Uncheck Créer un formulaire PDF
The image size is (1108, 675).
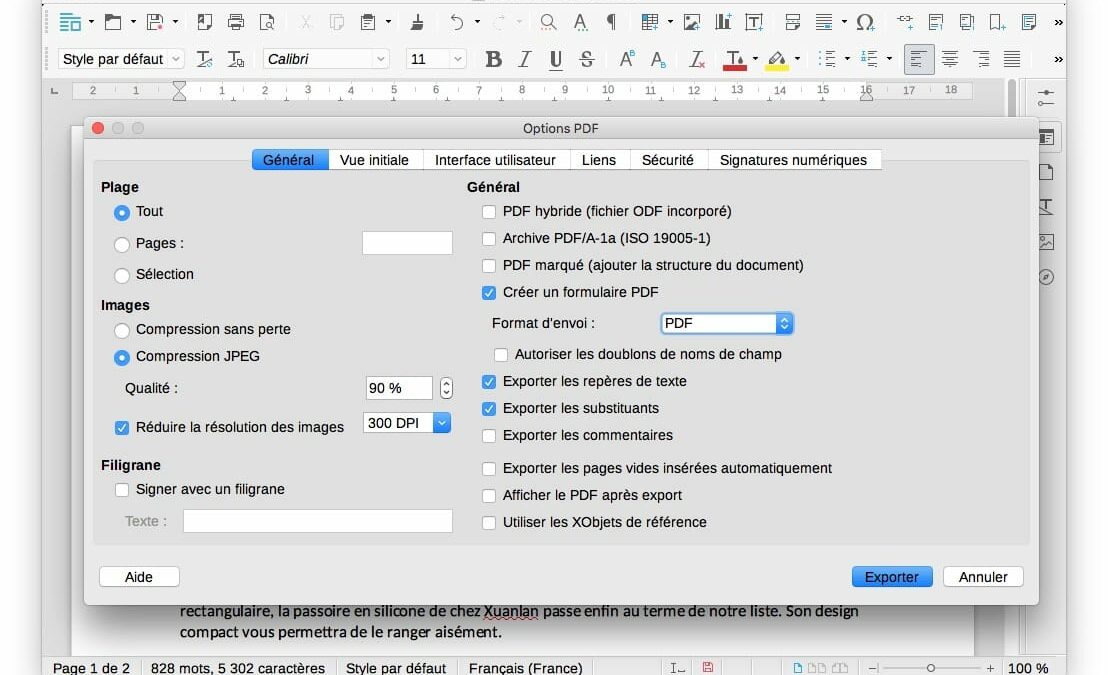click(489, 293)
